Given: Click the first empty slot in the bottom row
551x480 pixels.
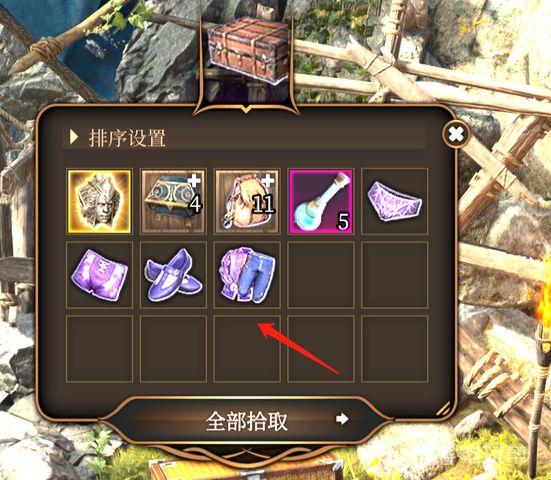Looking at the screenshot, I should pyautogui.click(x=99, y=349).
